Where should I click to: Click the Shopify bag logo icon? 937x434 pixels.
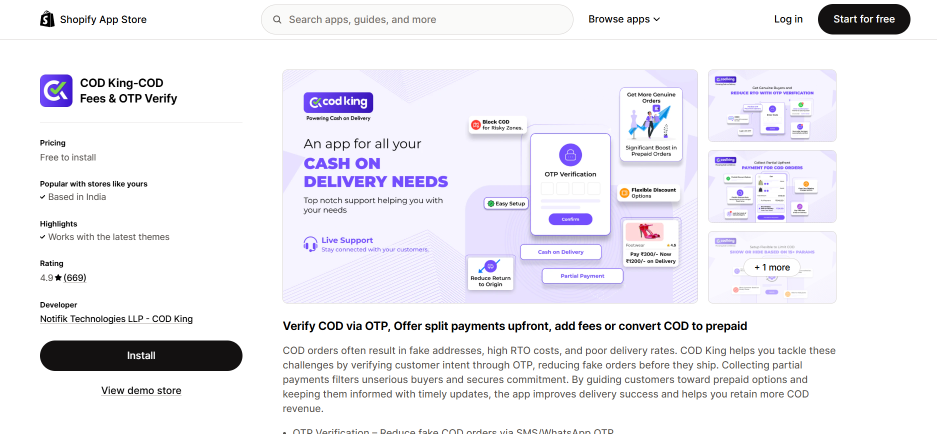pos(47,19)
